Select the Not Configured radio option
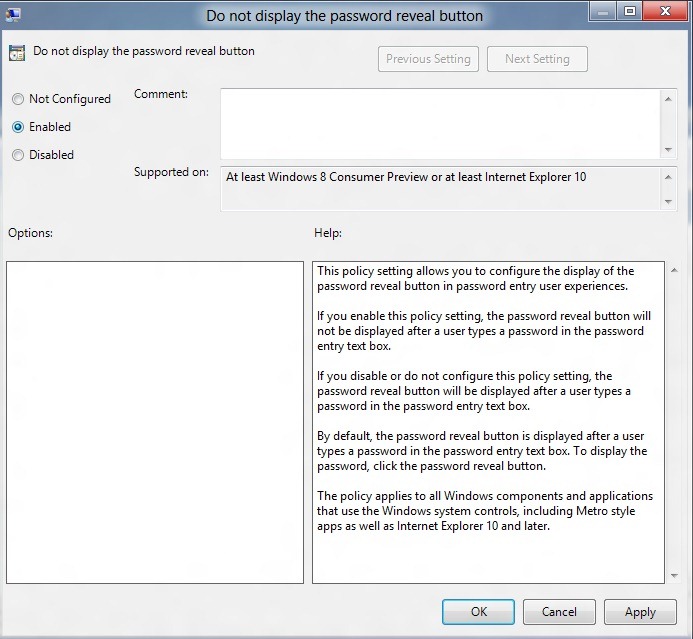The width and height of the screenshot is (693, 639). [18, 99]
